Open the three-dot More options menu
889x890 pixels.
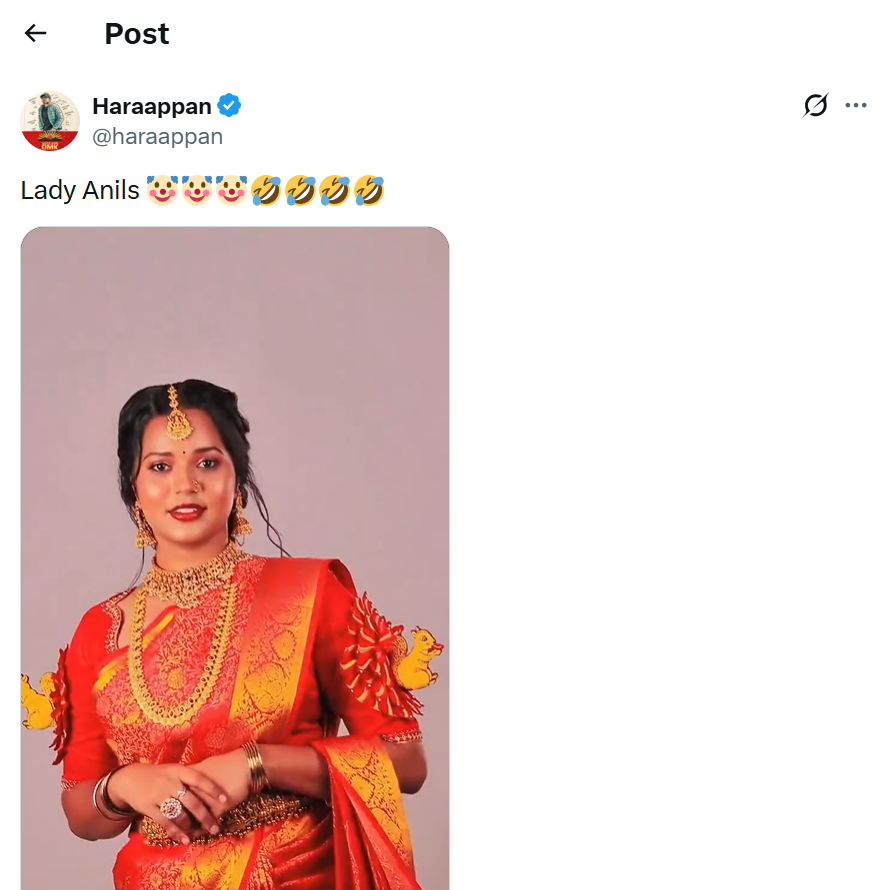(x=856, y=105)
